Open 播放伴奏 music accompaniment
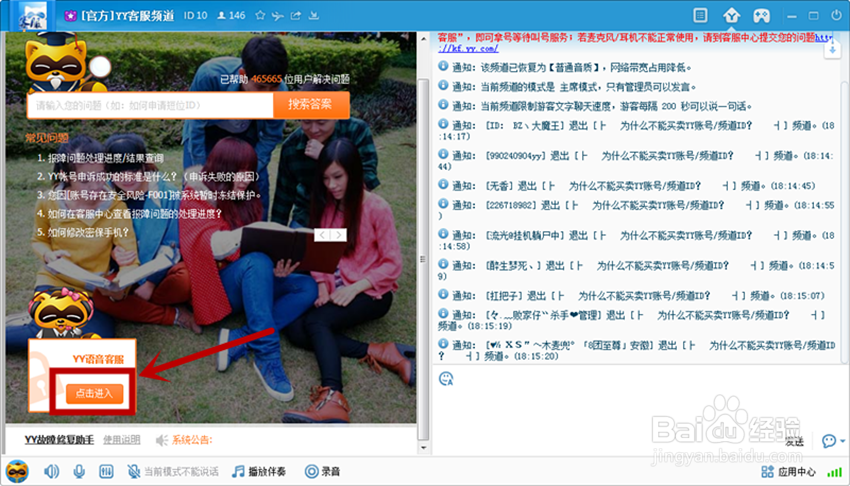850x486 pixels. click(259, 471)
